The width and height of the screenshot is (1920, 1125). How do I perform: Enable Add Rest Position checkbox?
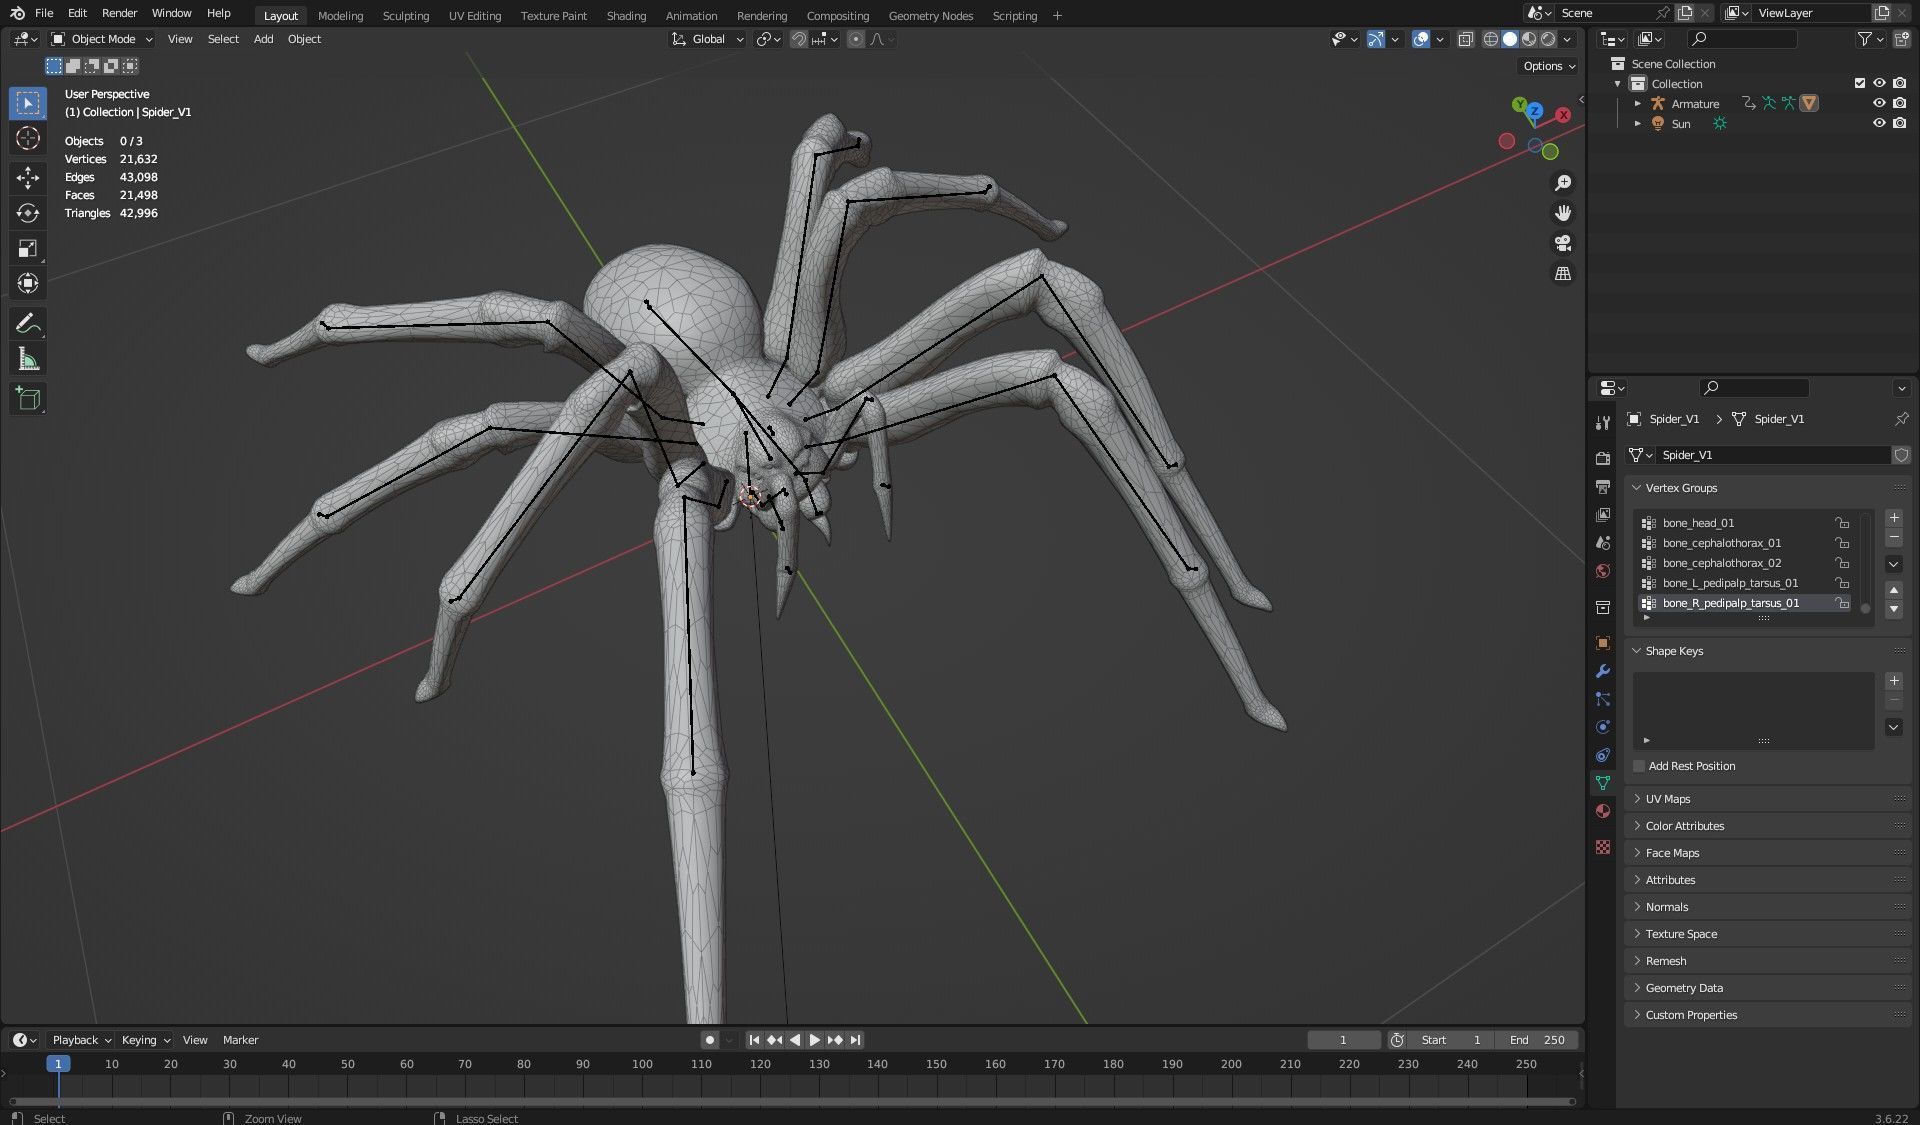[1639, 766]
